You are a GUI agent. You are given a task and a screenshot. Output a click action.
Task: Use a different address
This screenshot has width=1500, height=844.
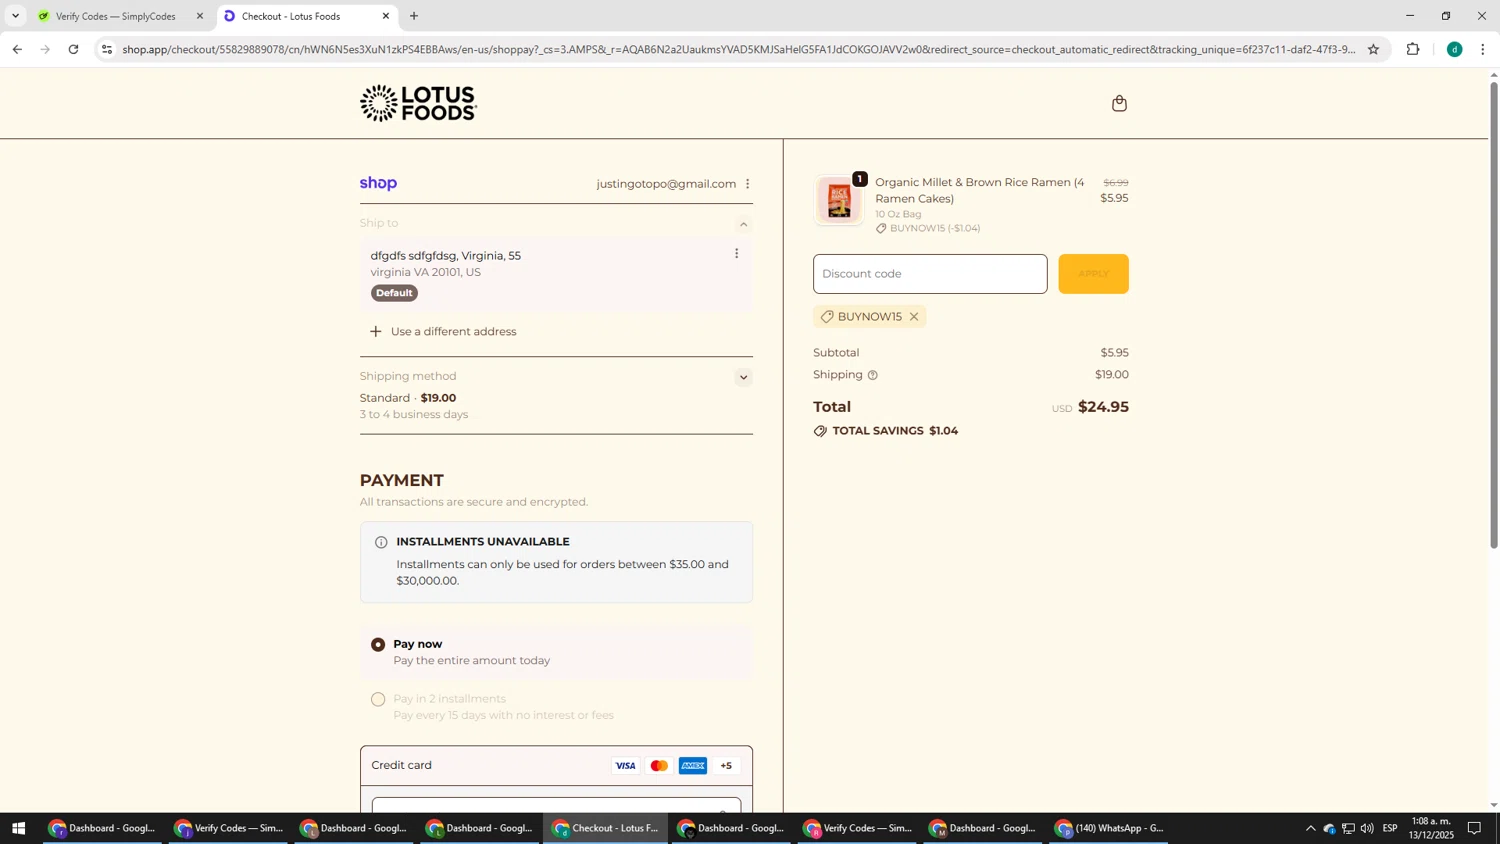coord(443,332)
